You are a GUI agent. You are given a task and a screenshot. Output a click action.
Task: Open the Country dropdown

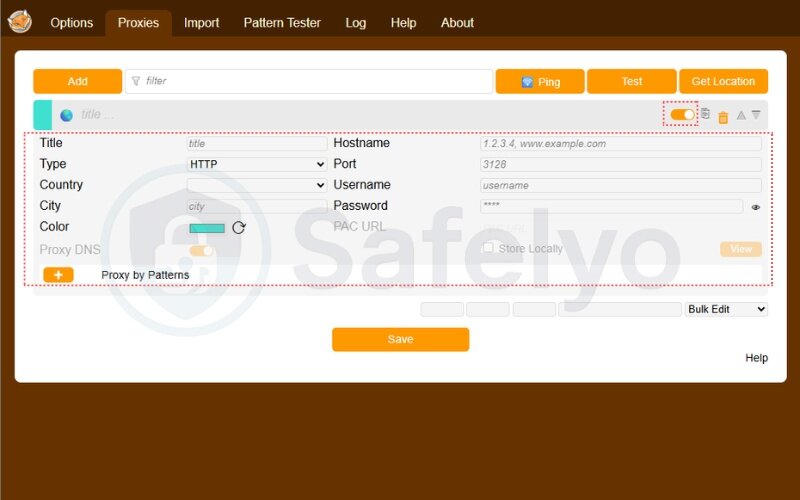257,185
